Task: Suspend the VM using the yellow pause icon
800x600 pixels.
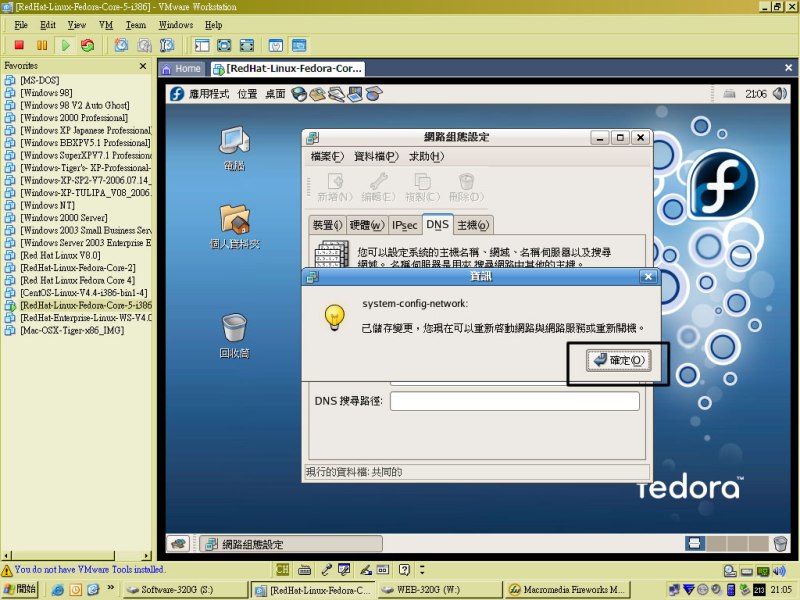Action: pyautogui.click(x=42, y=45)
